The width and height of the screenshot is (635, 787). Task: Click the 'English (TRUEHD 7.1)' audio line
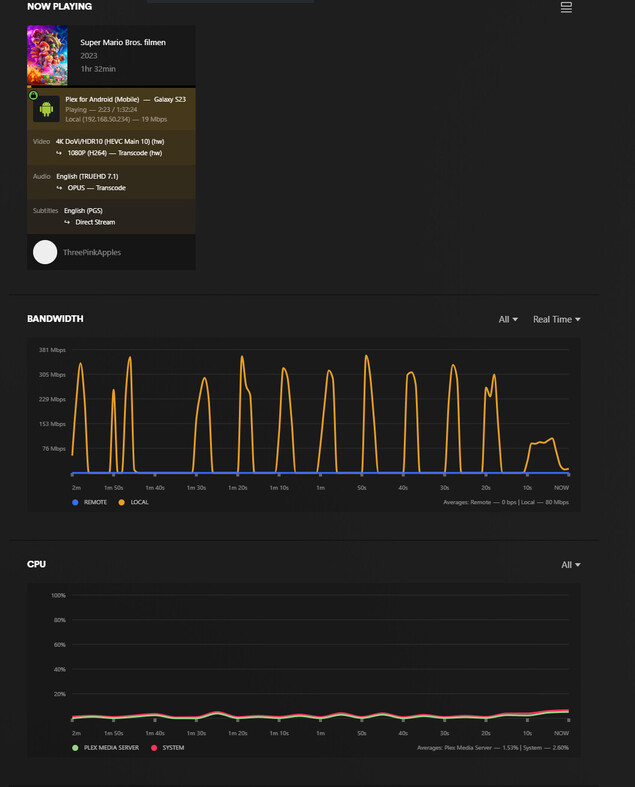point(87,176)
